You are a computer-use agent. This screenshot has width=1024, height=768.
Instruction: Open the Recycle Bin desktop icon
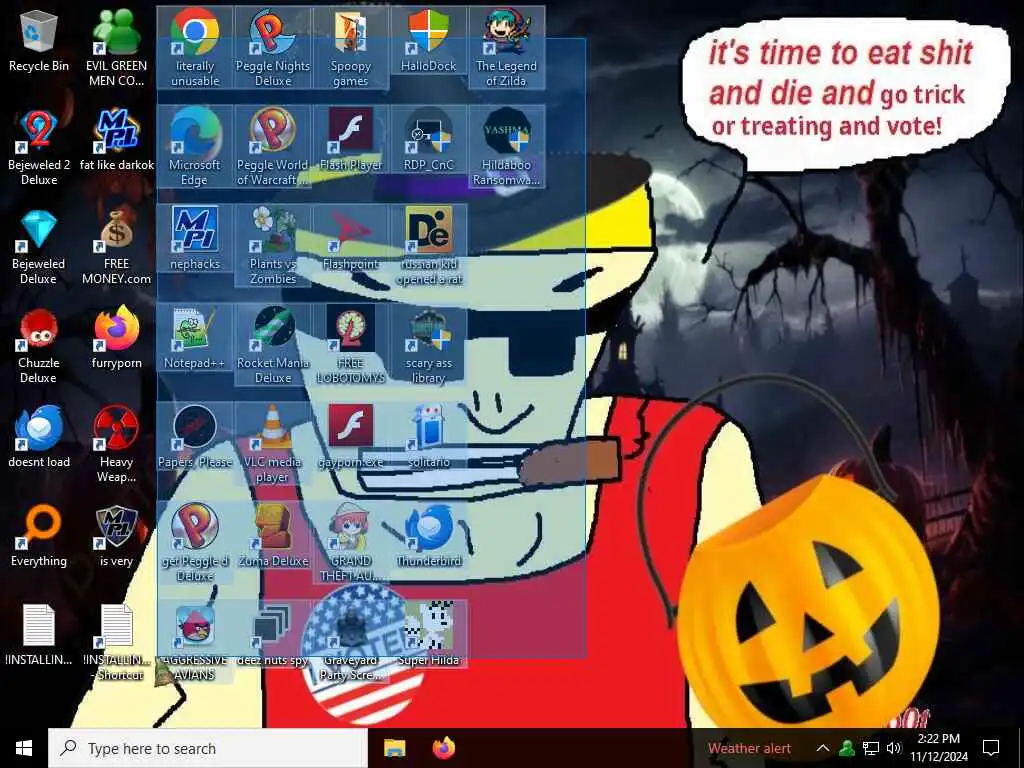[x=39, y=40]
